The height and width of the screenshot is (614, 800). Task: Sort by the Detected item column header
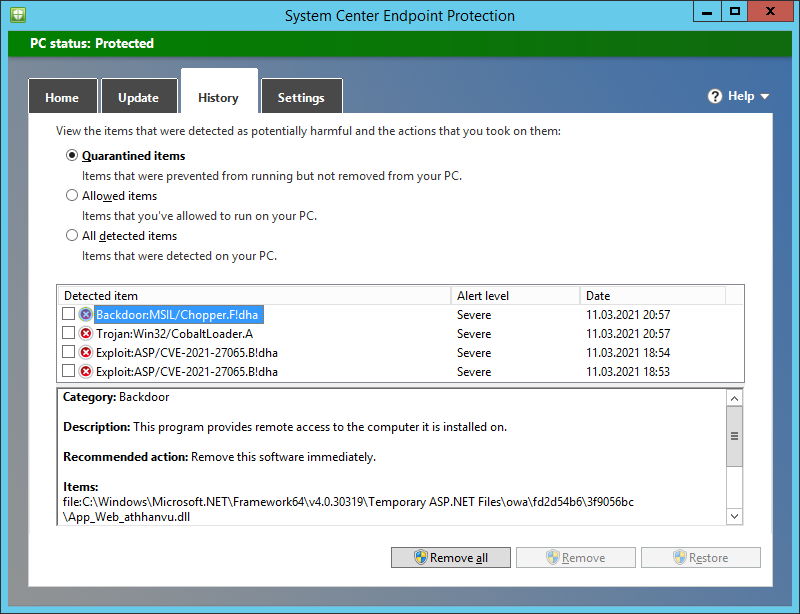(254, 296)
